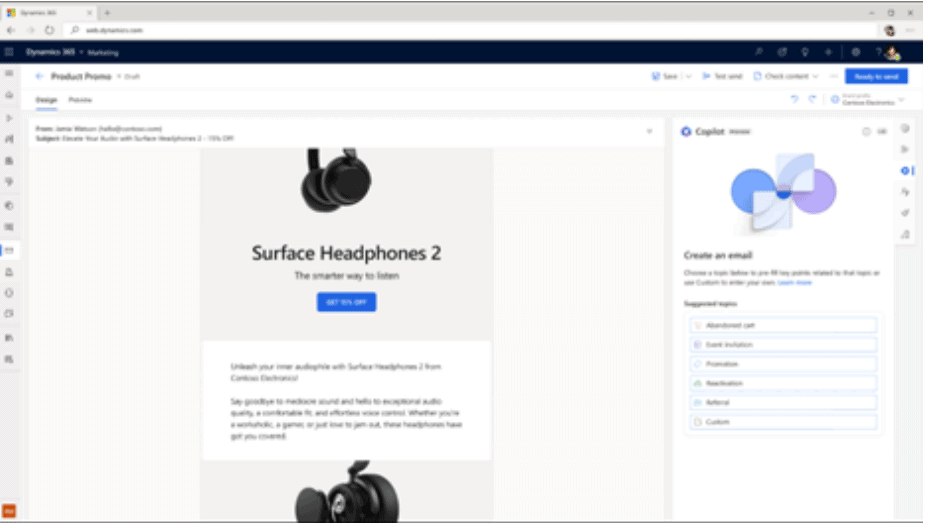
Task: Select the Copilot icon in the right rail
Action: (x=905, y=171)
